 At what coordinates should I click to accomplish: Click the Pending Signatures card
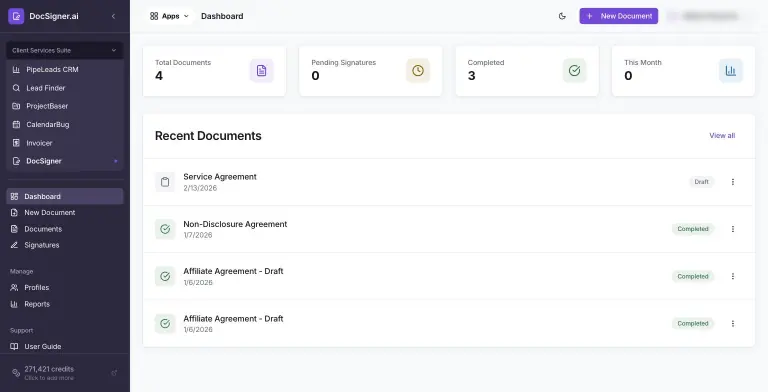point(371,71)
